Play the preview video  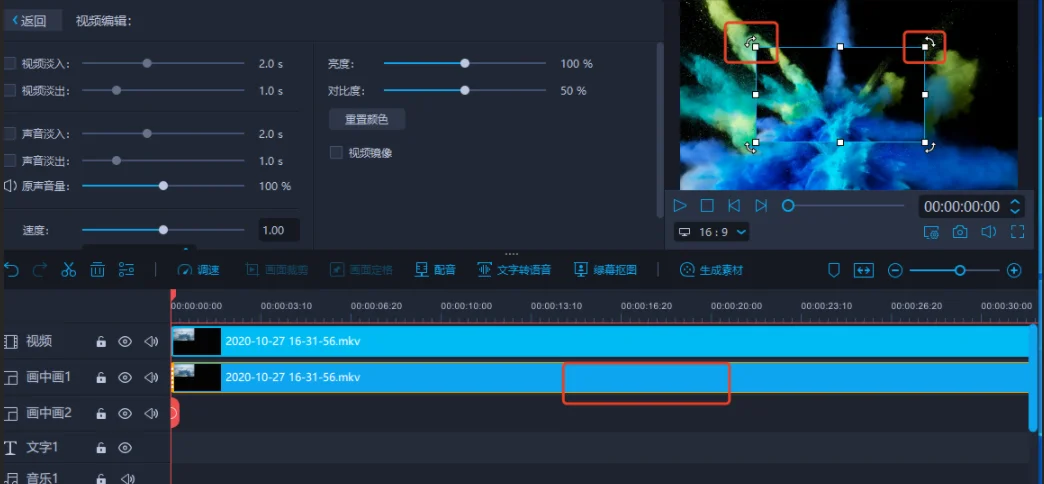pos(680,206)
